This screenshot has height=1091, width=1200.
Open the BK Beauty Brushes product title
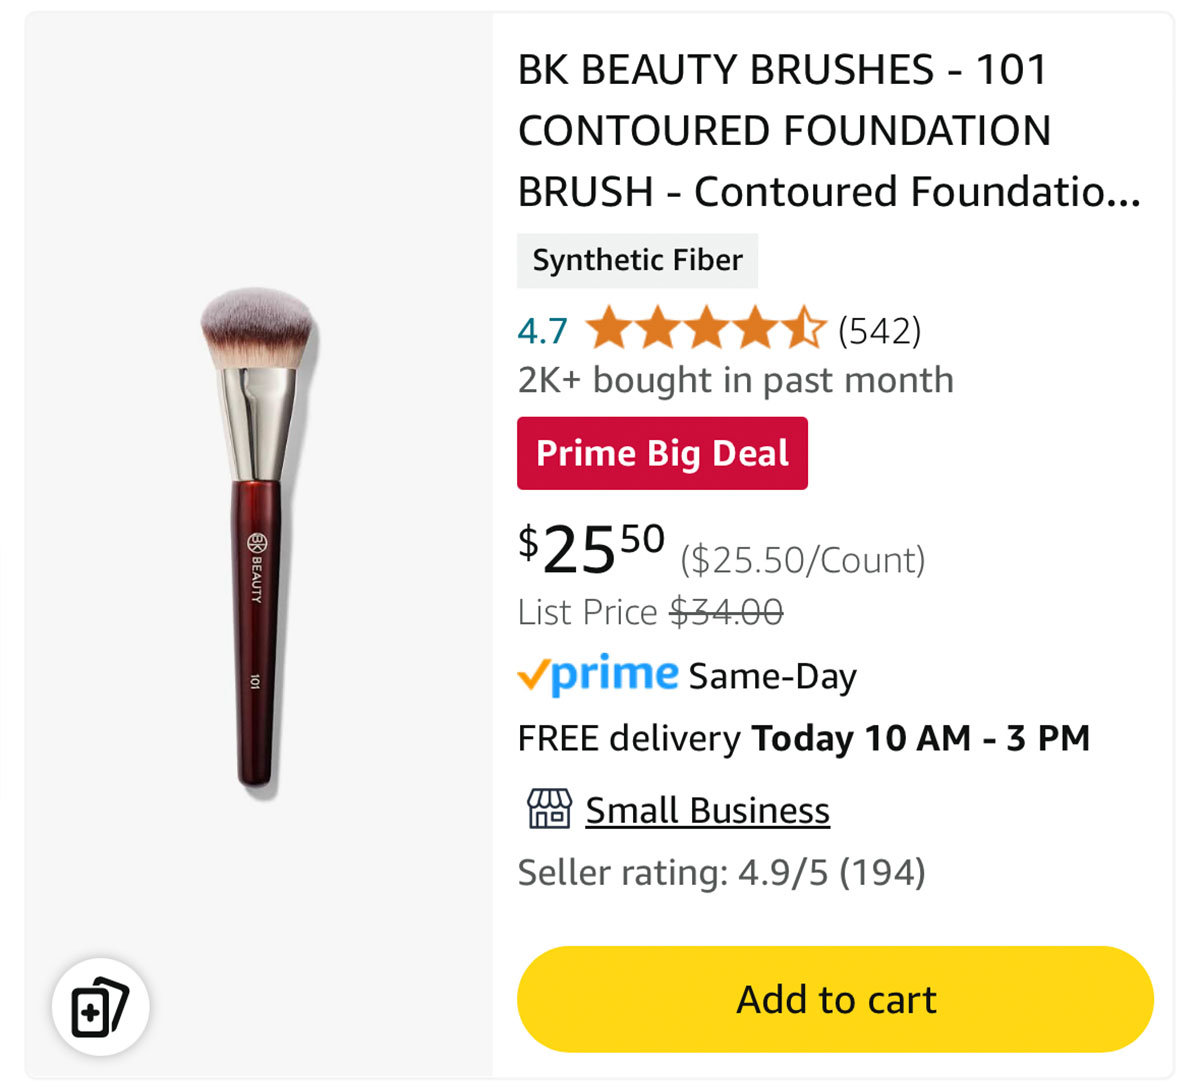tap(829, 130)
